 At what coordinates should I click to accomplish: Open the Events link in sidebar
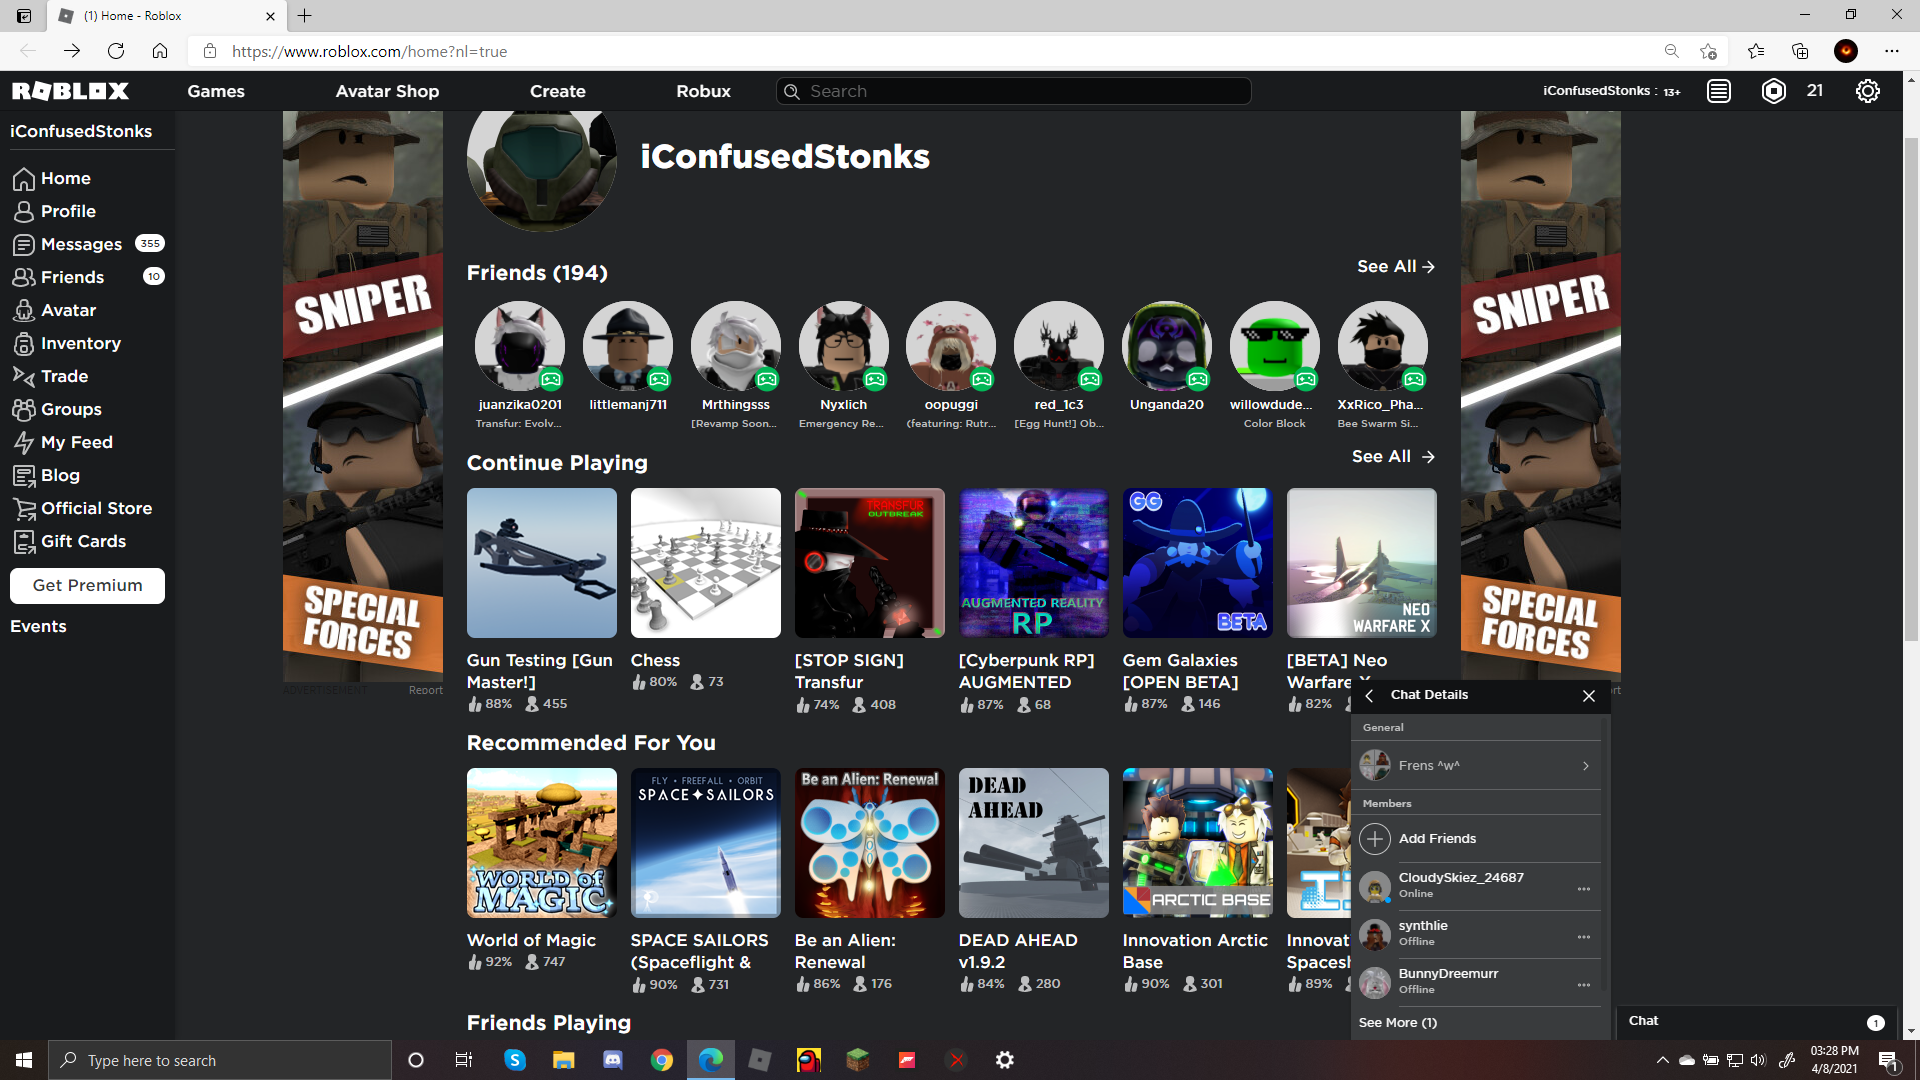(x=38, y=626)
